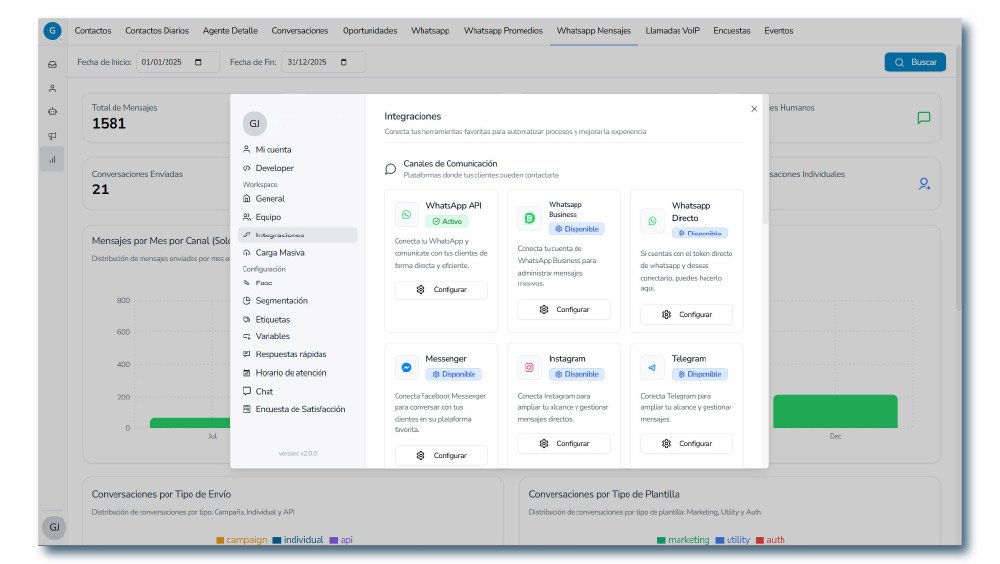1000x564 pixels.
Task: Click the Canales de Comunicación speech bubble icon
Action: click(x=390, y=169)
